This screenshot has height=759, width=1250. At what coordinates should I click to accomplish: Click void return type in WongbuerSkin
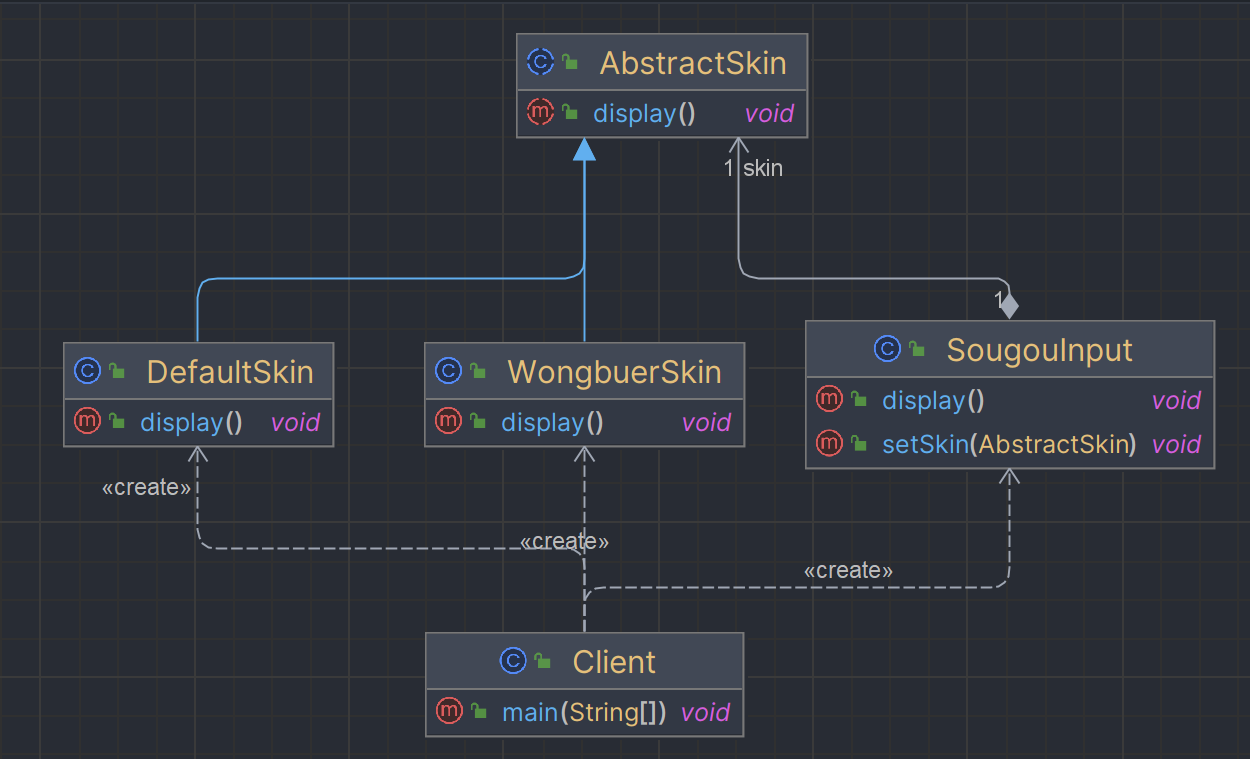click(706, 422)
